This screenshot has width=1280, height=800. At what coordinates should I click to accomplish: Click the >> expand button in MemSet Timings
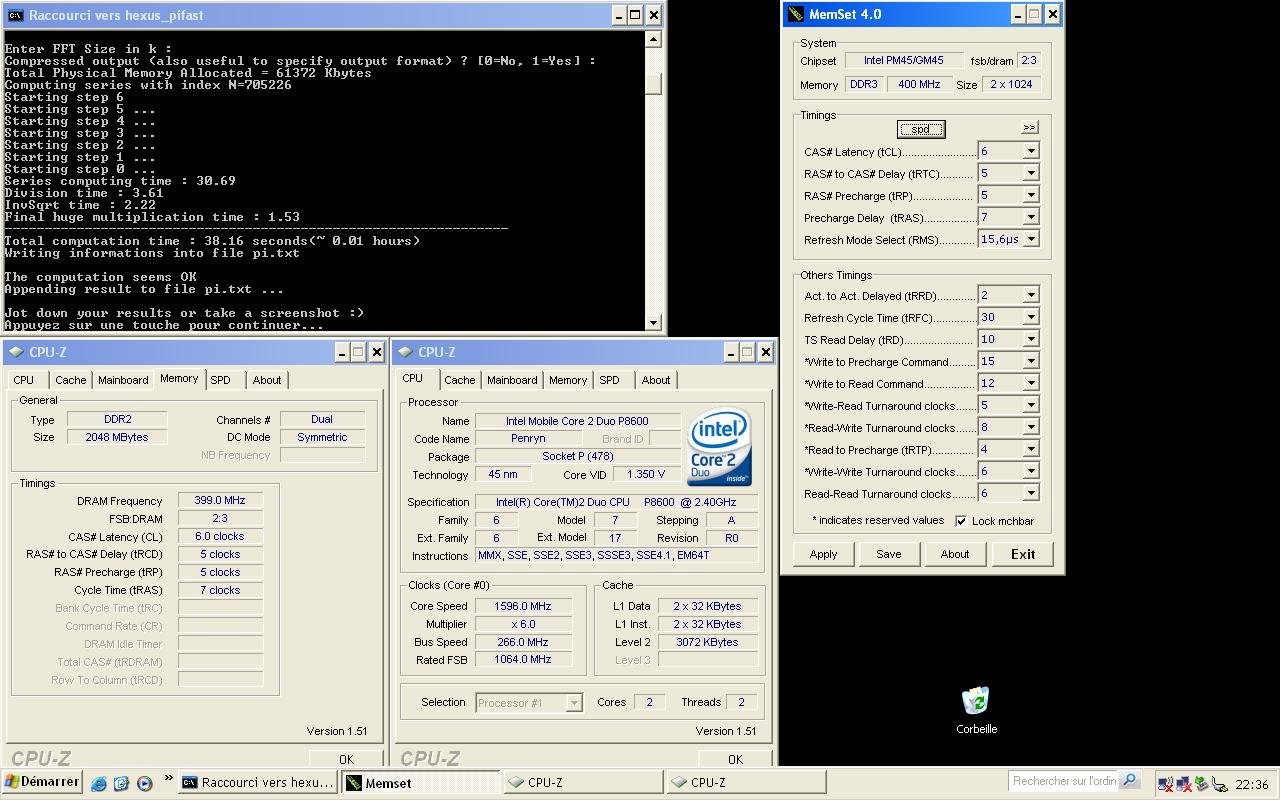(x=1029, y=127)
